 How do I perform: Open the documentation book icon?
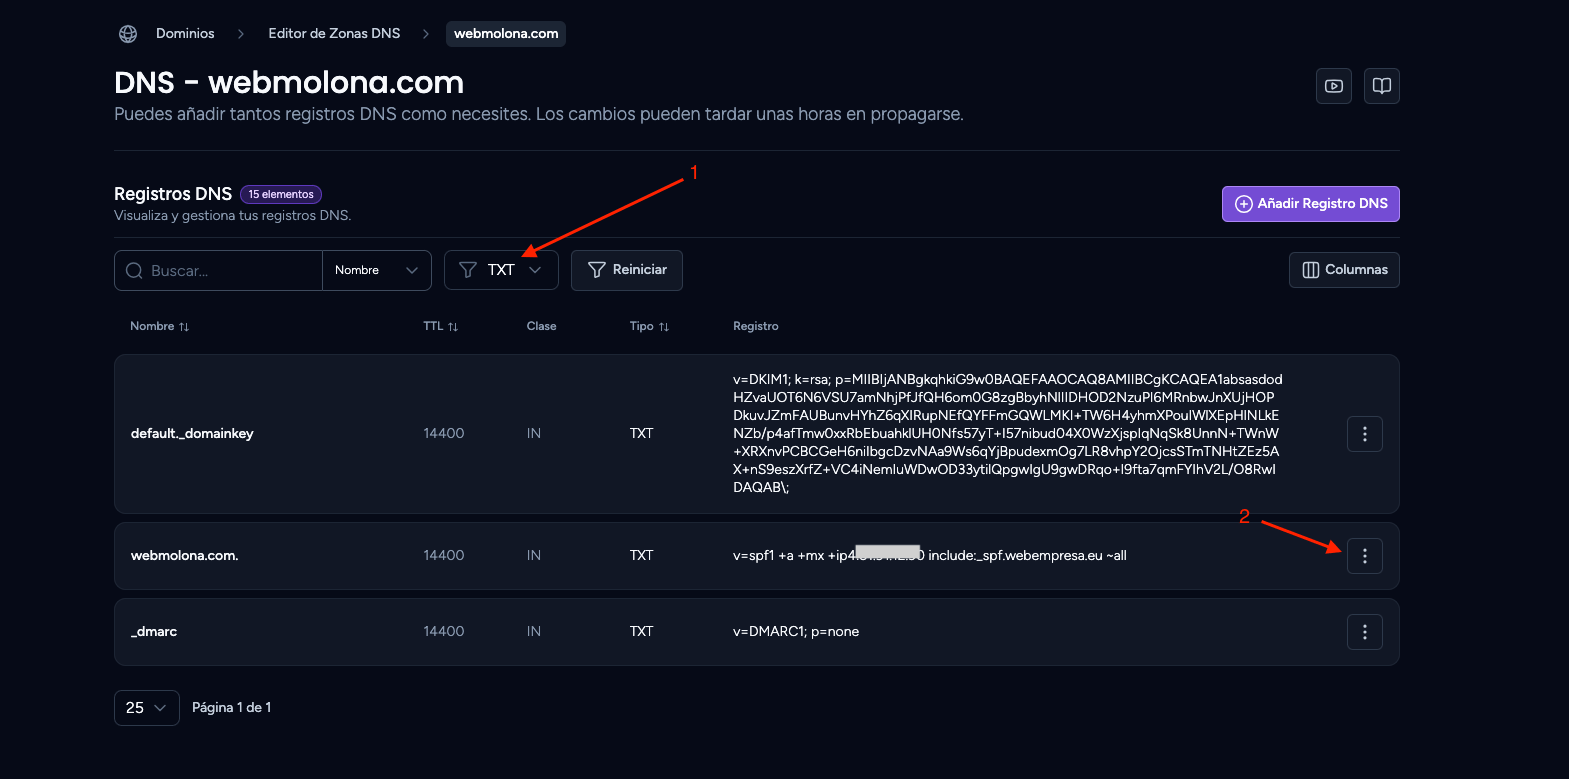click(x=1382, y=86)
